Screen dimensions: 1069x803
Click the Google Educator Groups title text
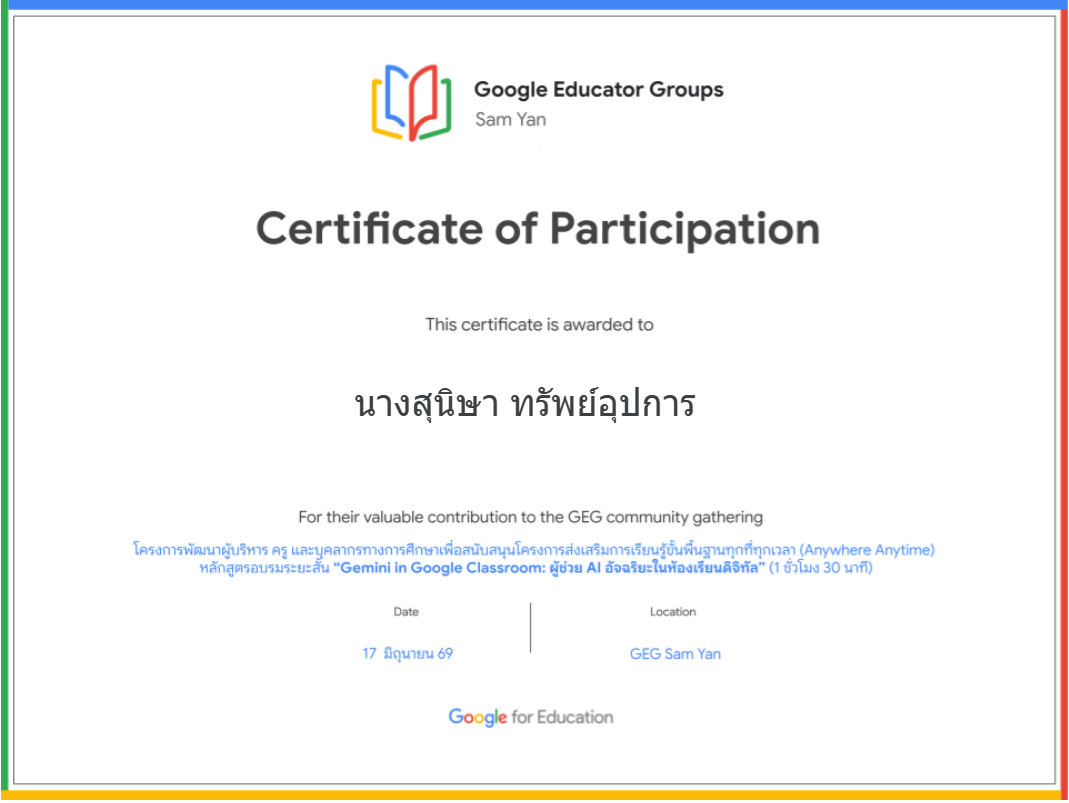(599, 89)
